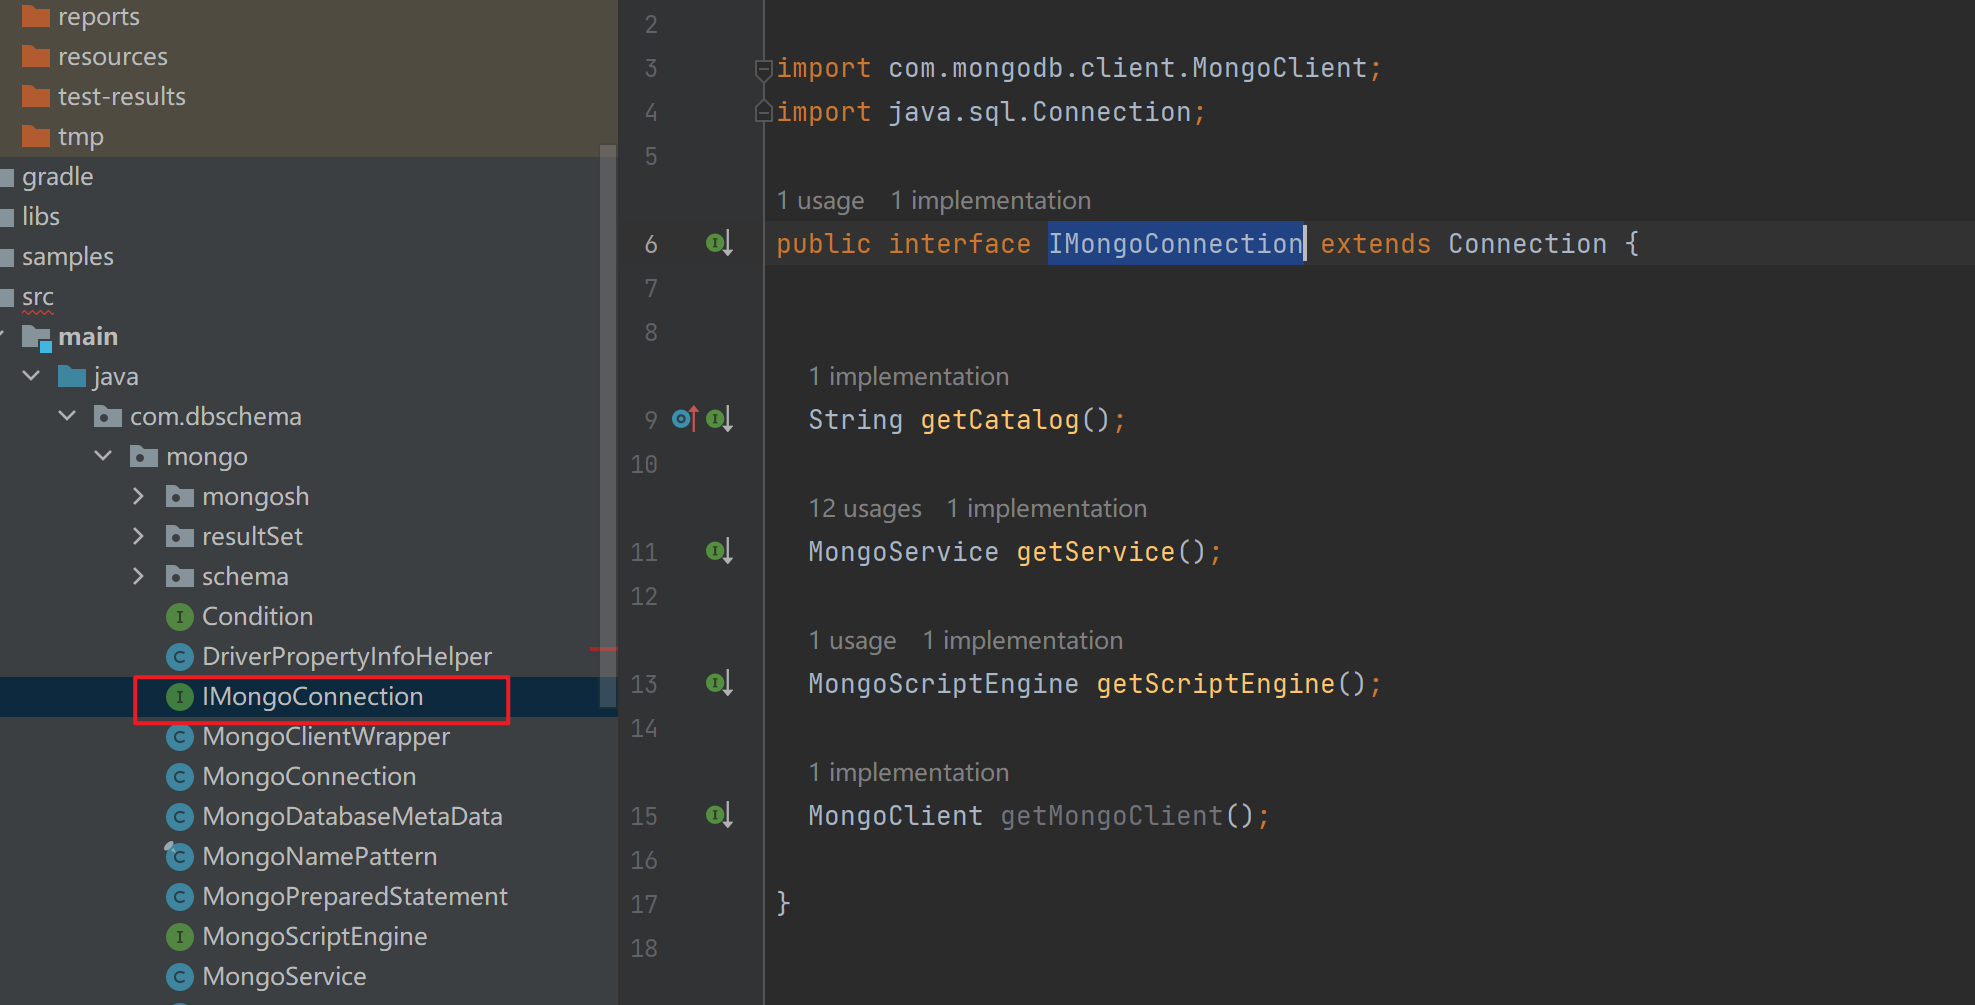
Task: Collapse the com.dbschema package
Action: pyautogui.click(x=66, y=415)
